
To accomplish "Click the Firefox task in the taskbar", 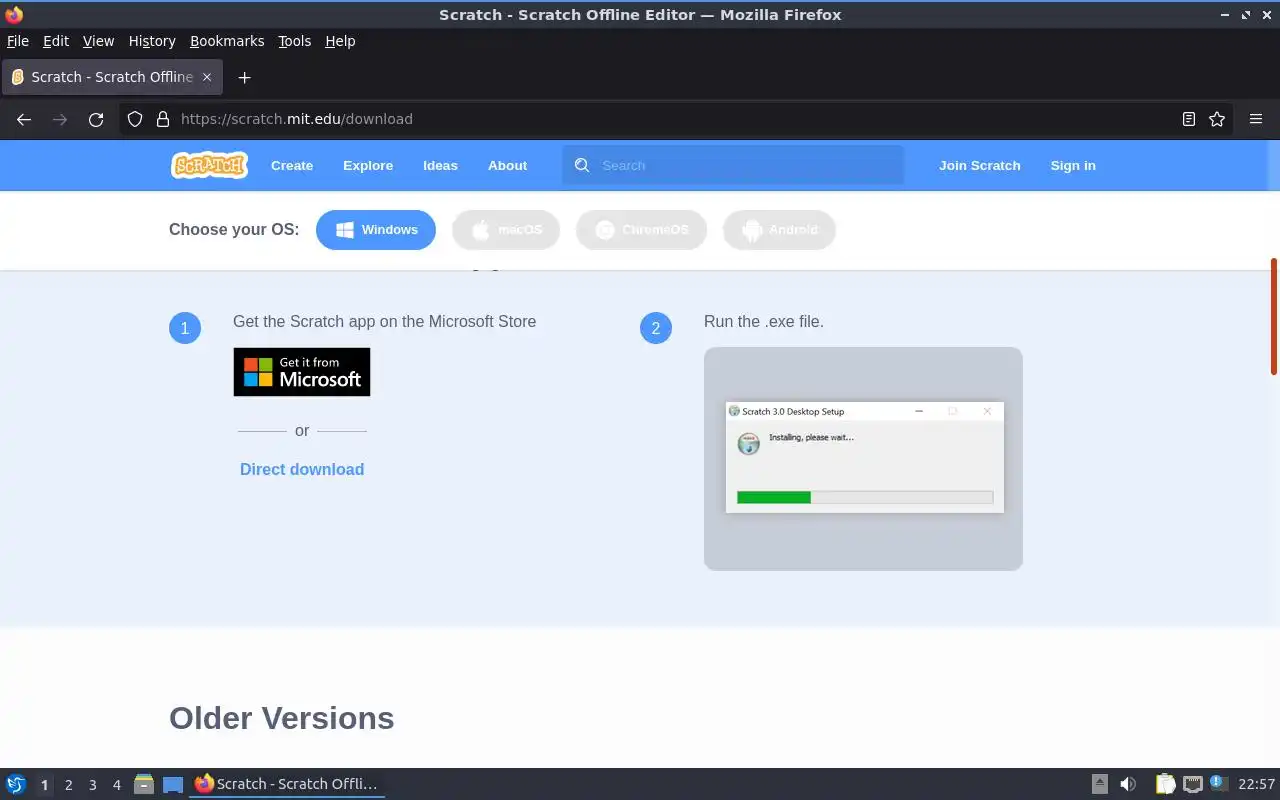I will 287,784.
